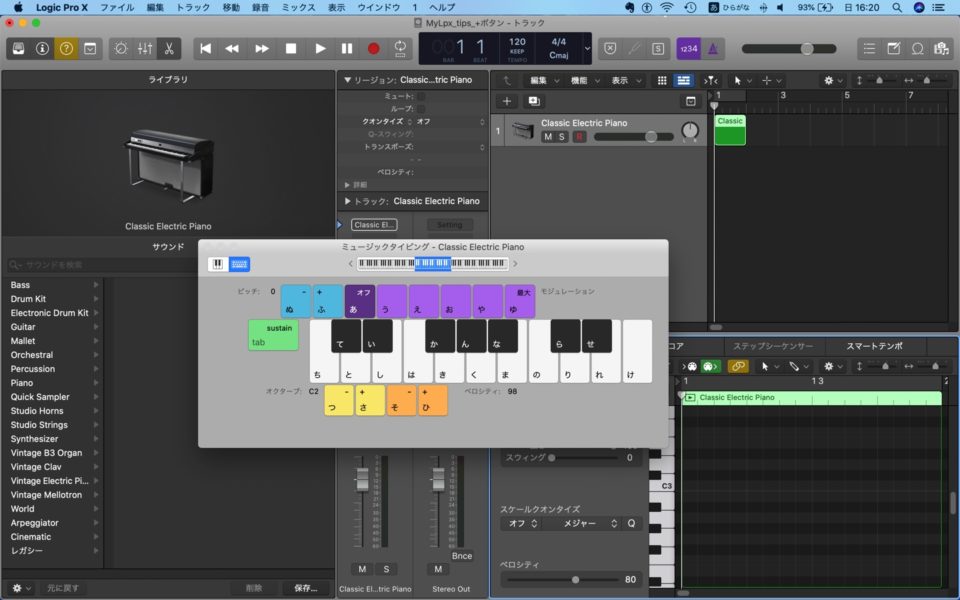
Task: Mute the Classic Electric Piano track
Action: pyautogui.click(x=547, y=137)
